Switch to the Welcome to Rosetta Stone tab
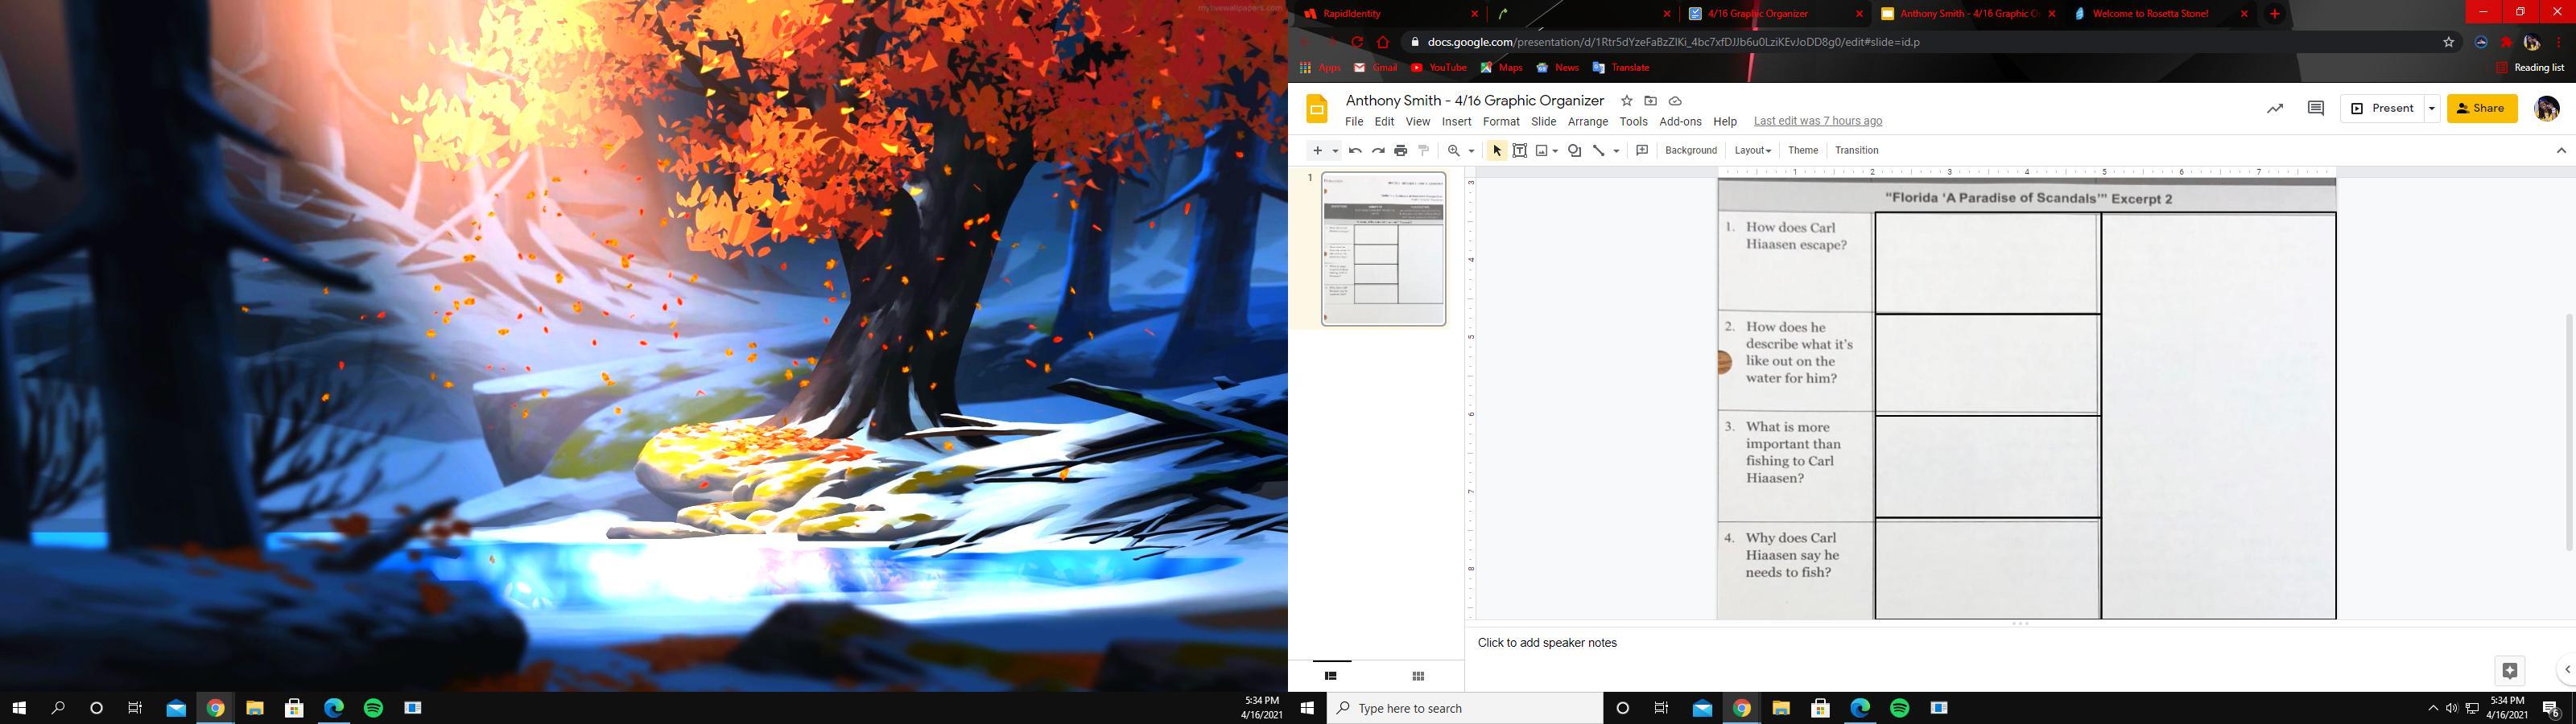Viewport: 2576px width, 724px height. (x=2159, y=14)
